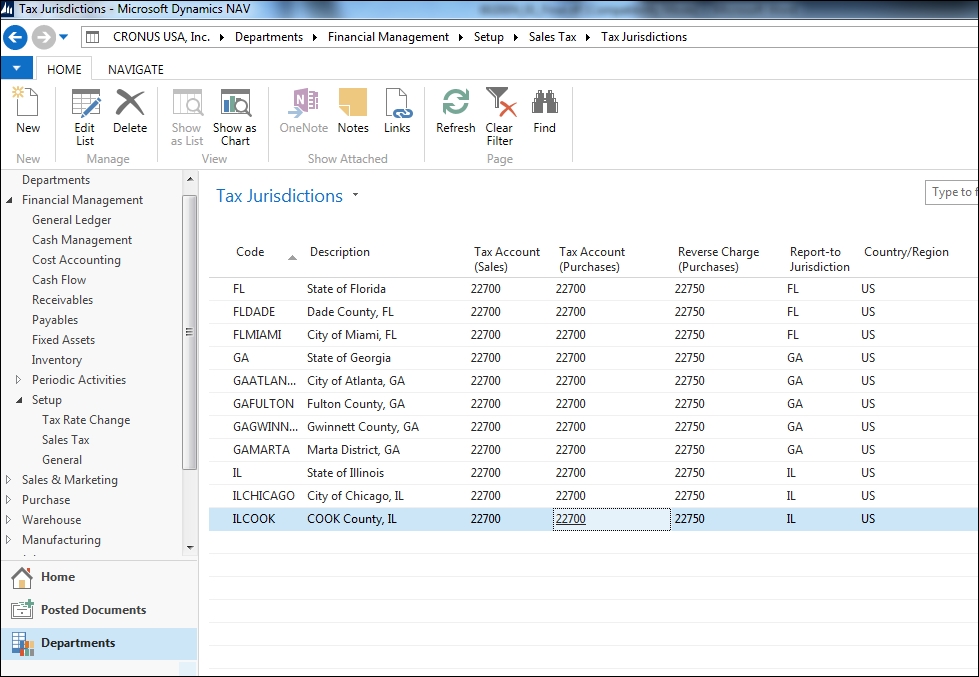Select Show as Chart view icon
Screen dimensions: 979x677
click(235, 116)
